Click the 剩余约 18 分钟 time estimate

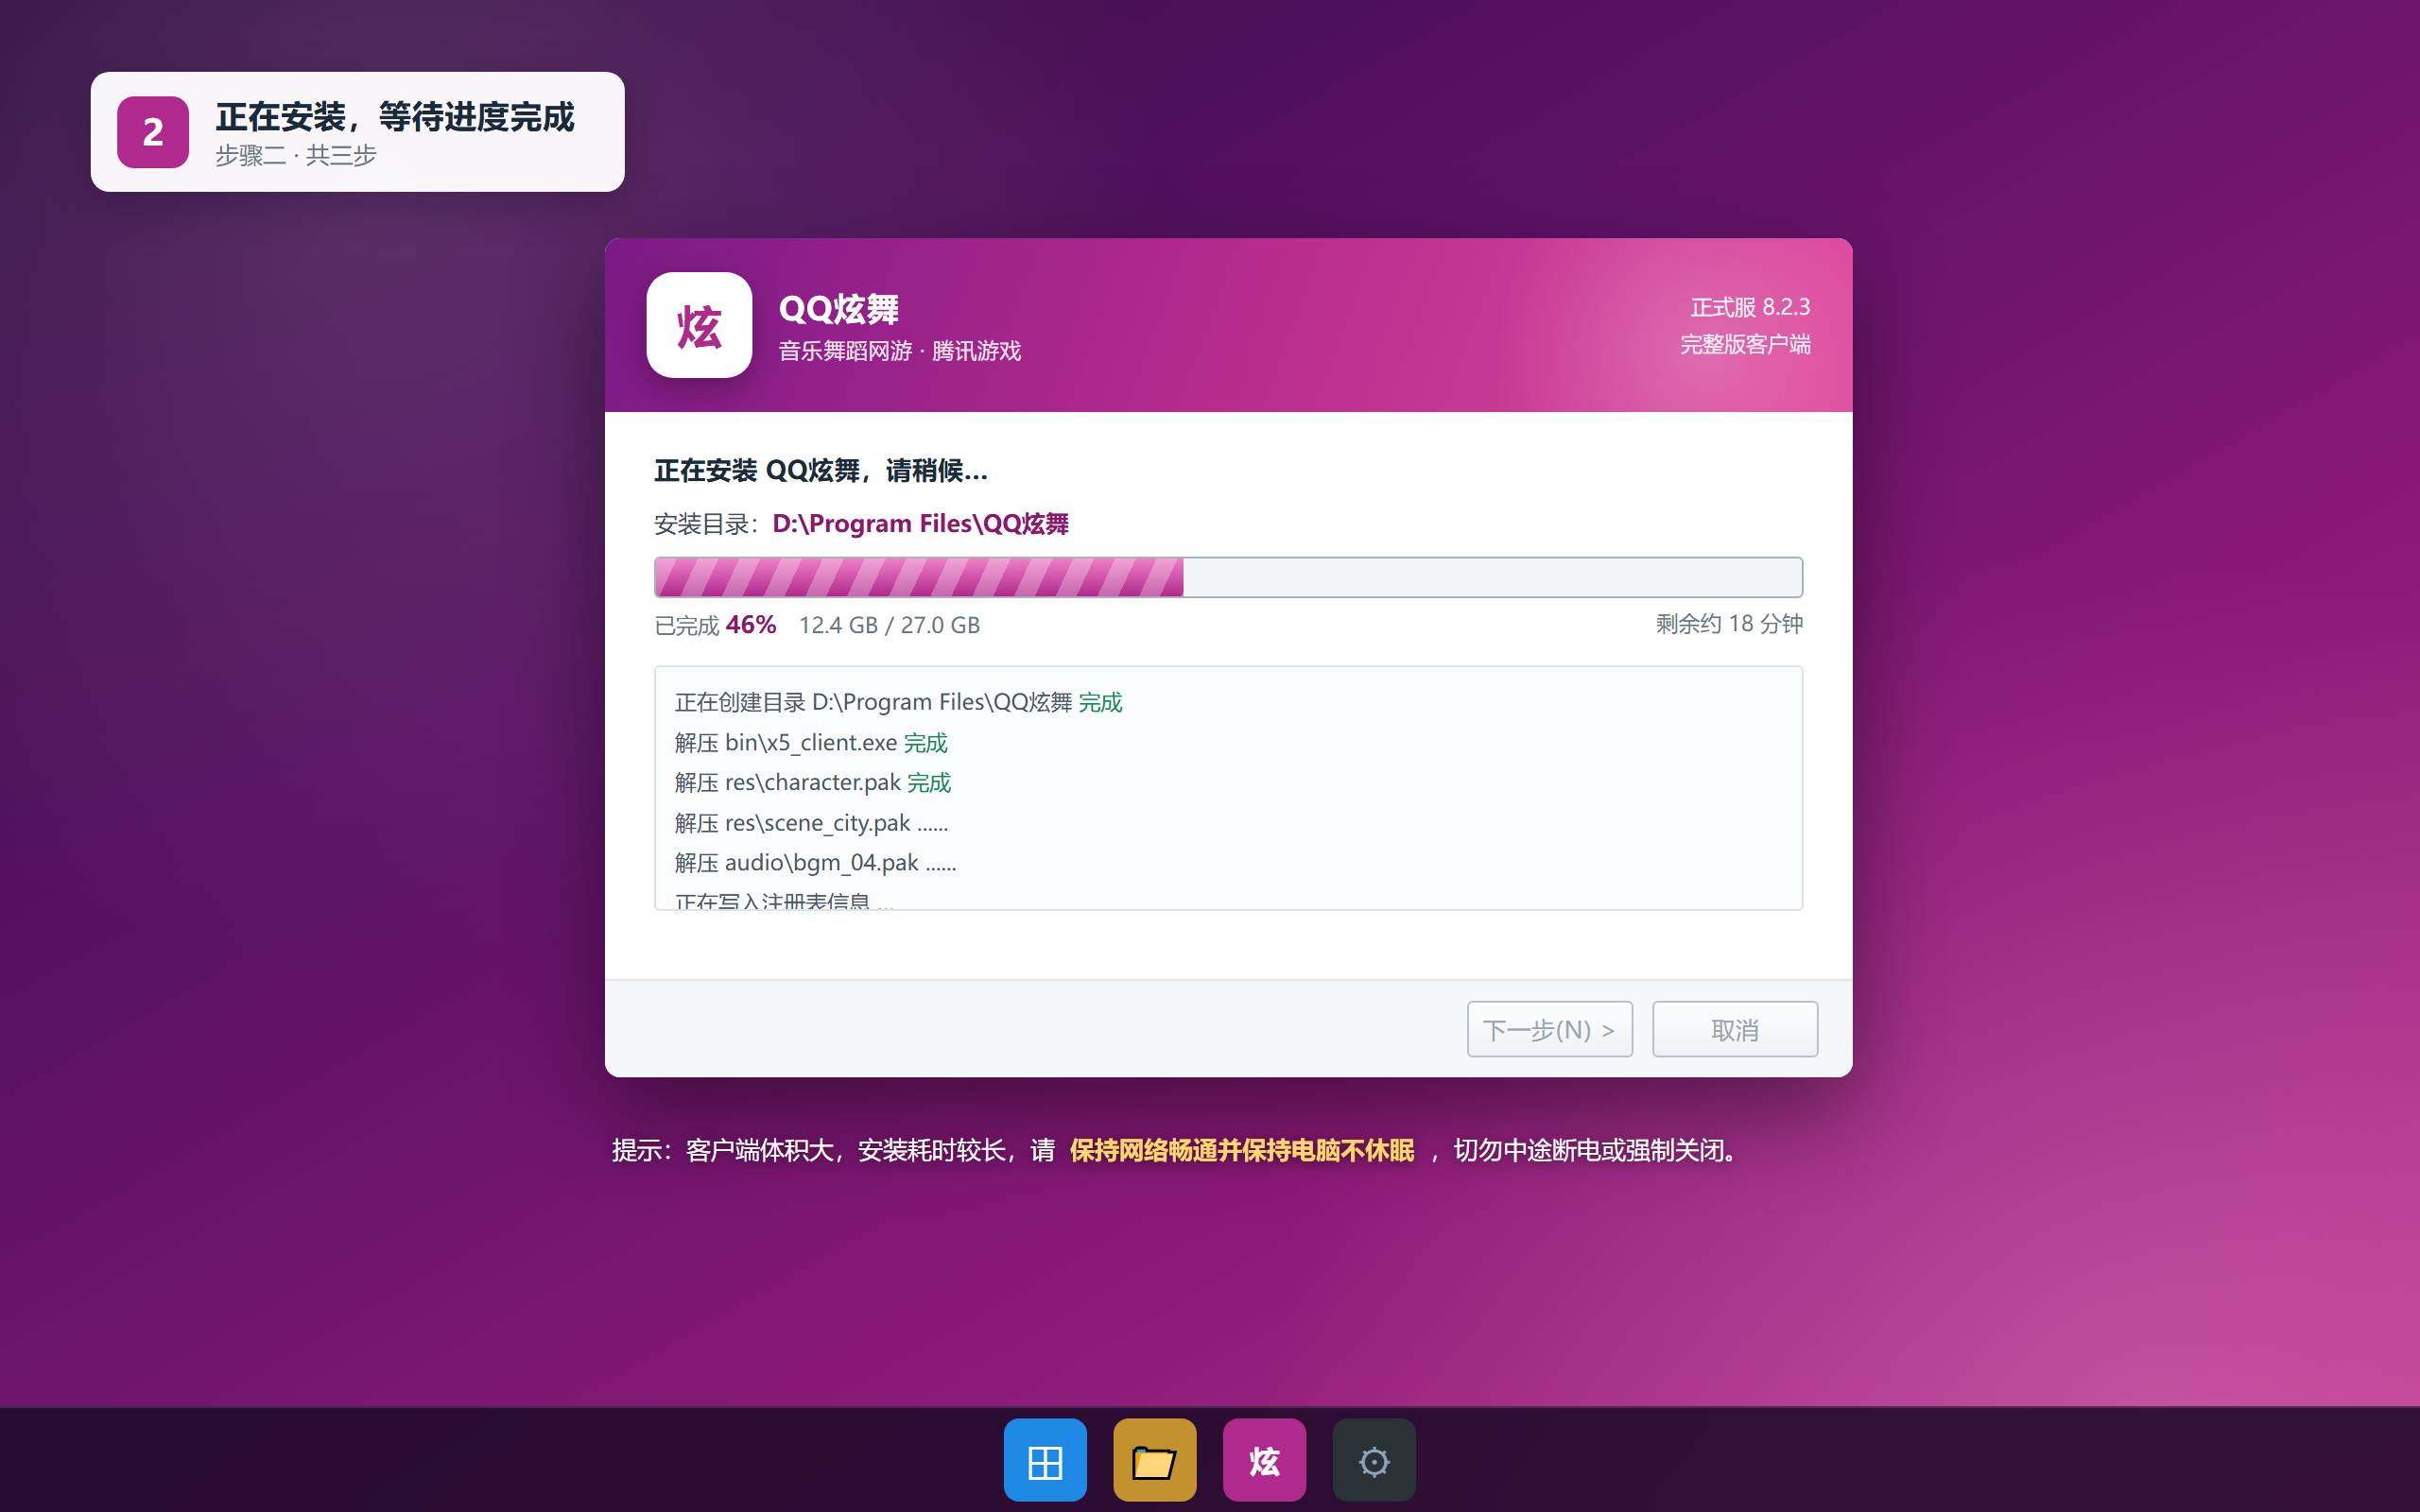(x=1729, y=624)
